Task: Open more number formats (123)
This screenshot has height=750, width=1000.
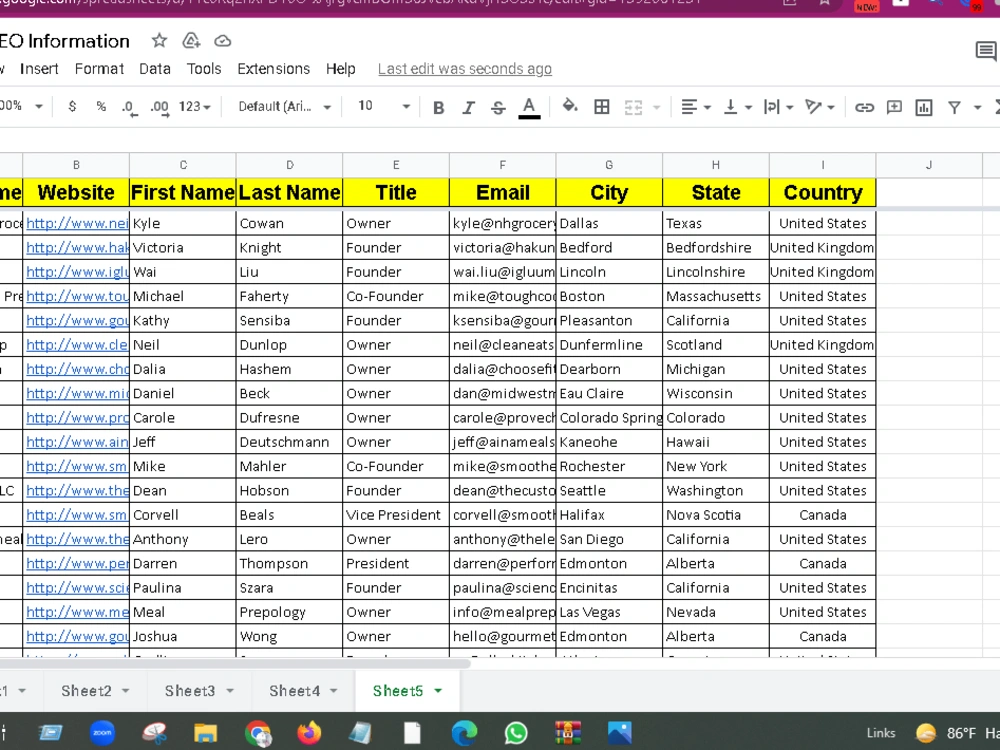Action: coord(195,107)
